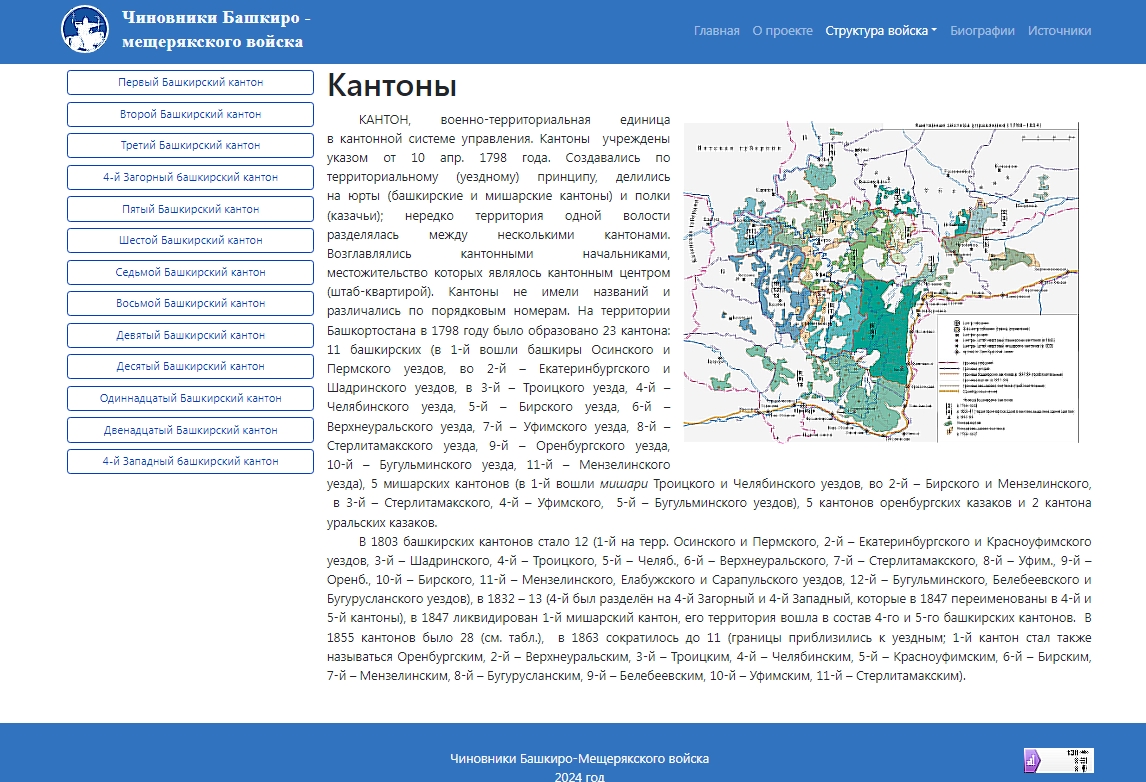Select Третий Башкирский кантон
This screenshot has height=782, width=1146.
(190, 145)
